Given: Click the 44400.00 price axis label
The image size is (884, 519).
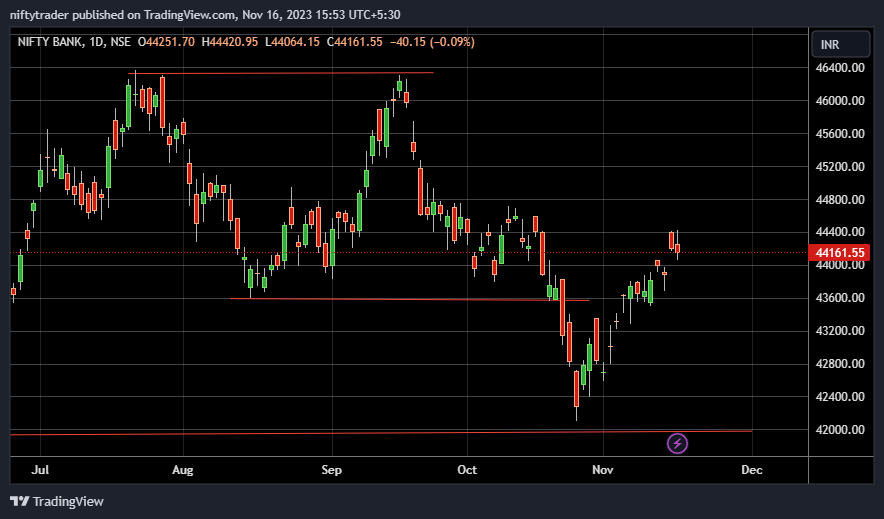Looking at the screenshot, I should 839,232.
